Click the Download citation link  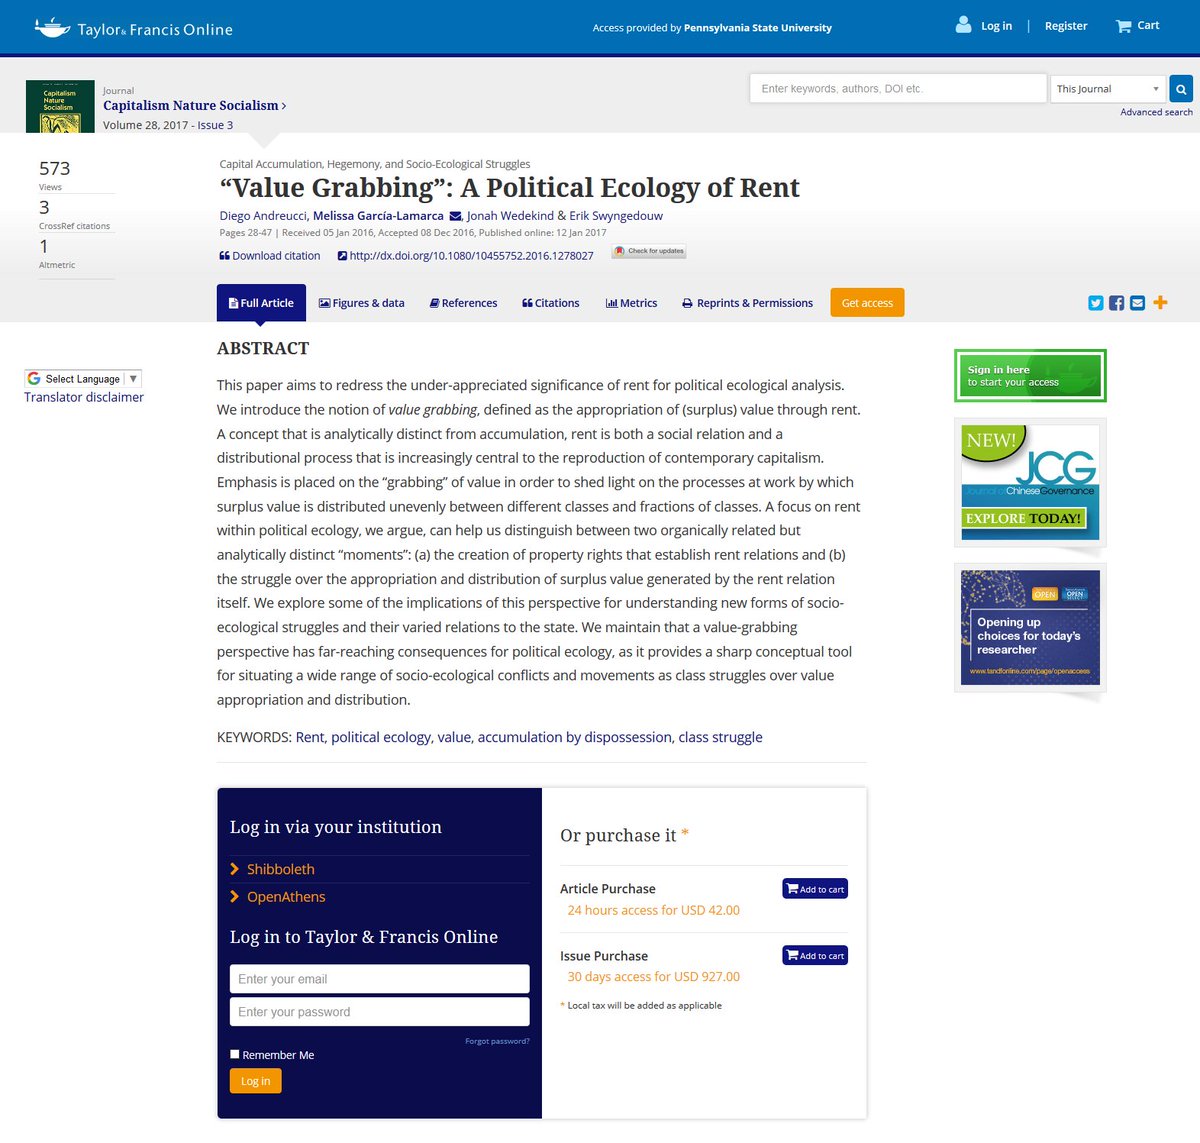click(x=270, y=256)
